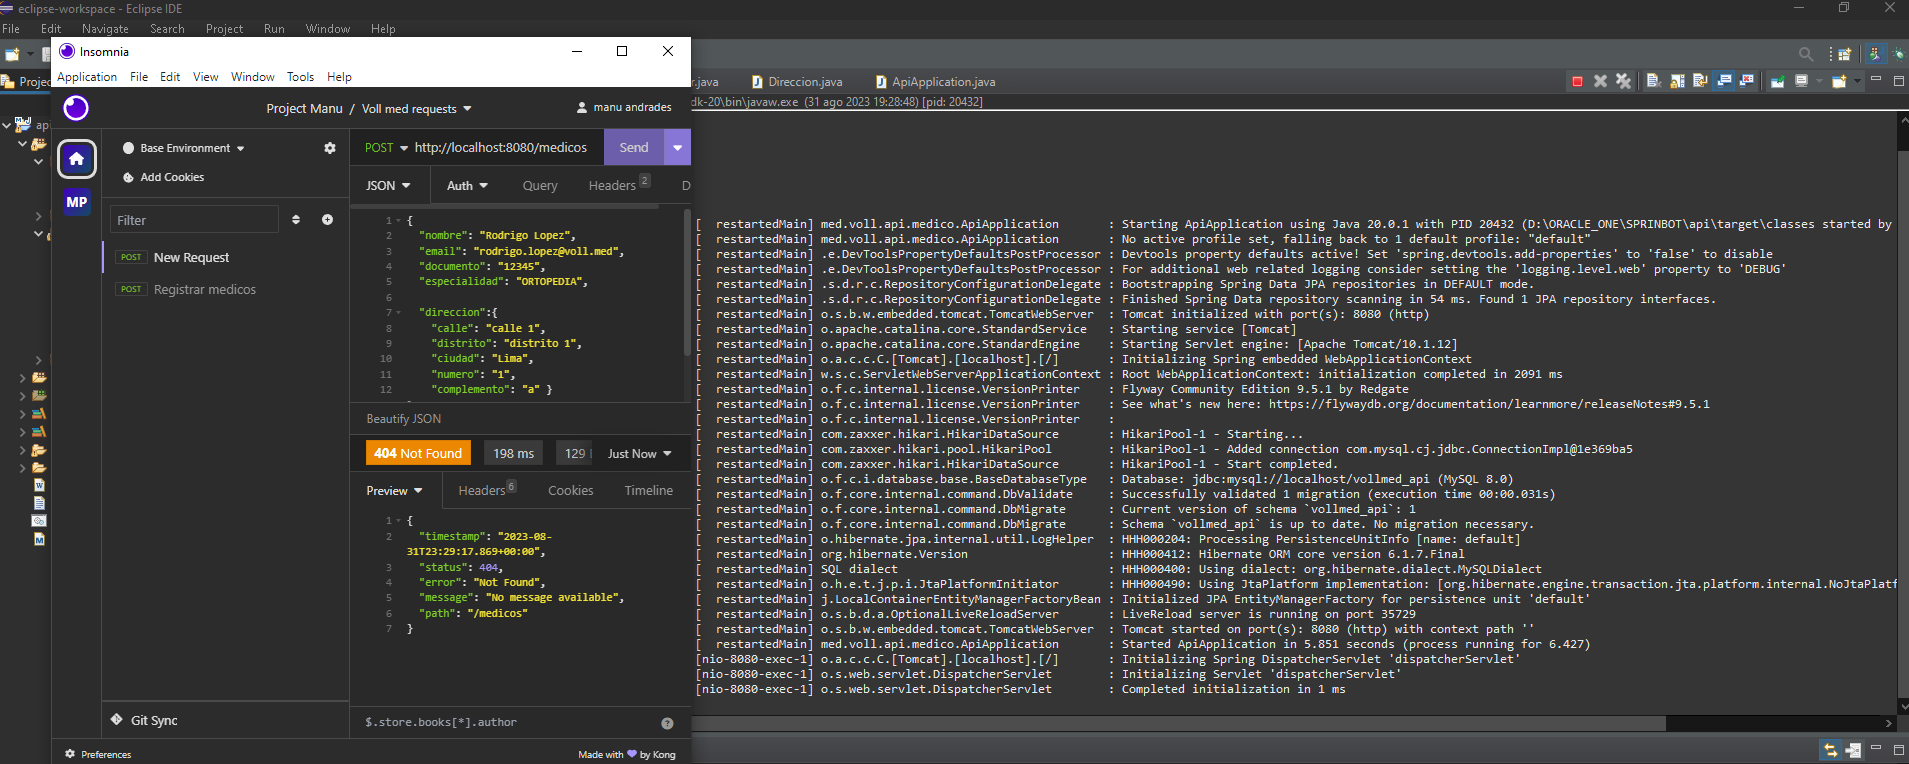Click the 198 ms response time badge

[x=513, y=454]
